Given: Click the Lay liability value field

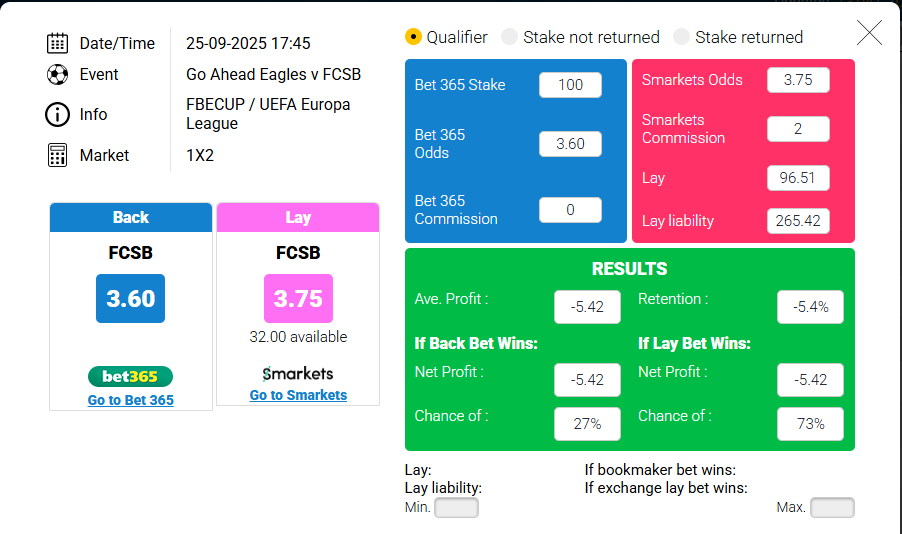Looking at the screenshot, I should (798, 221).
